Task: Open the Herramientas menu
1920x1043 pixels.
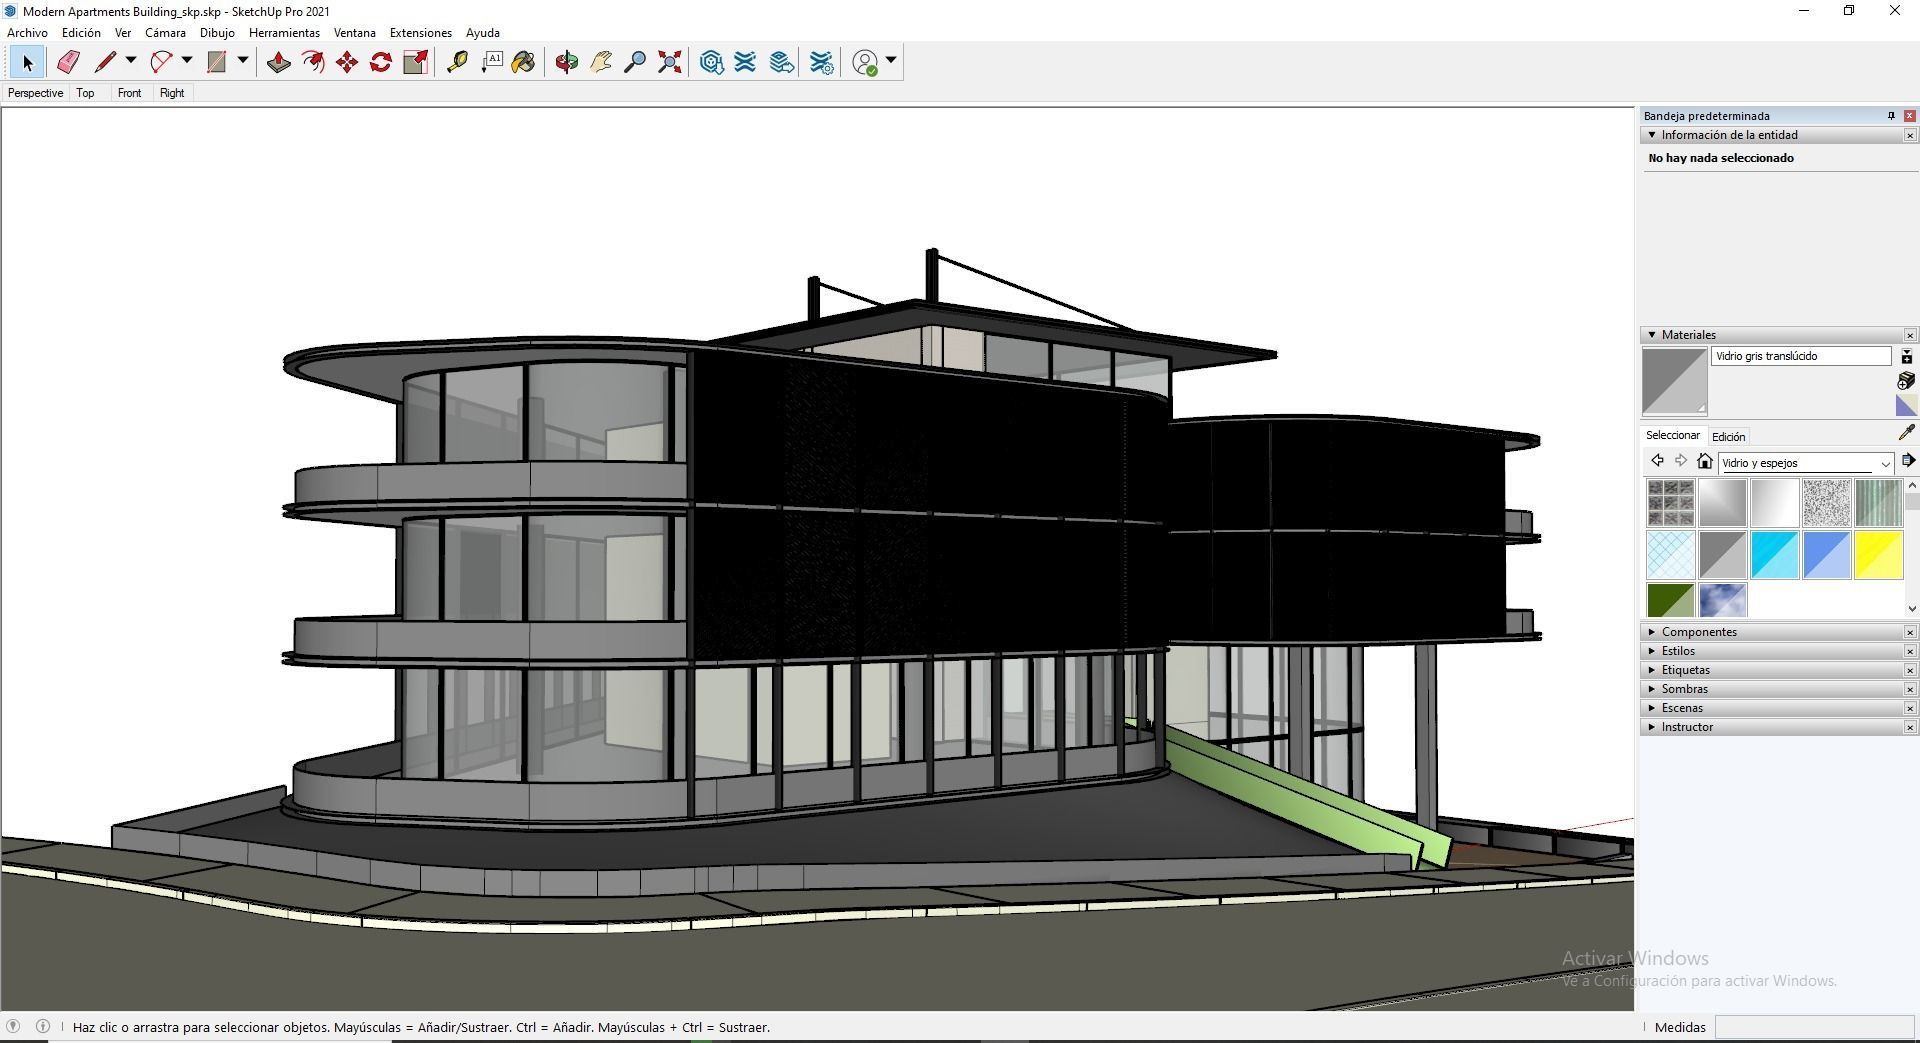Action: point(284,33)
